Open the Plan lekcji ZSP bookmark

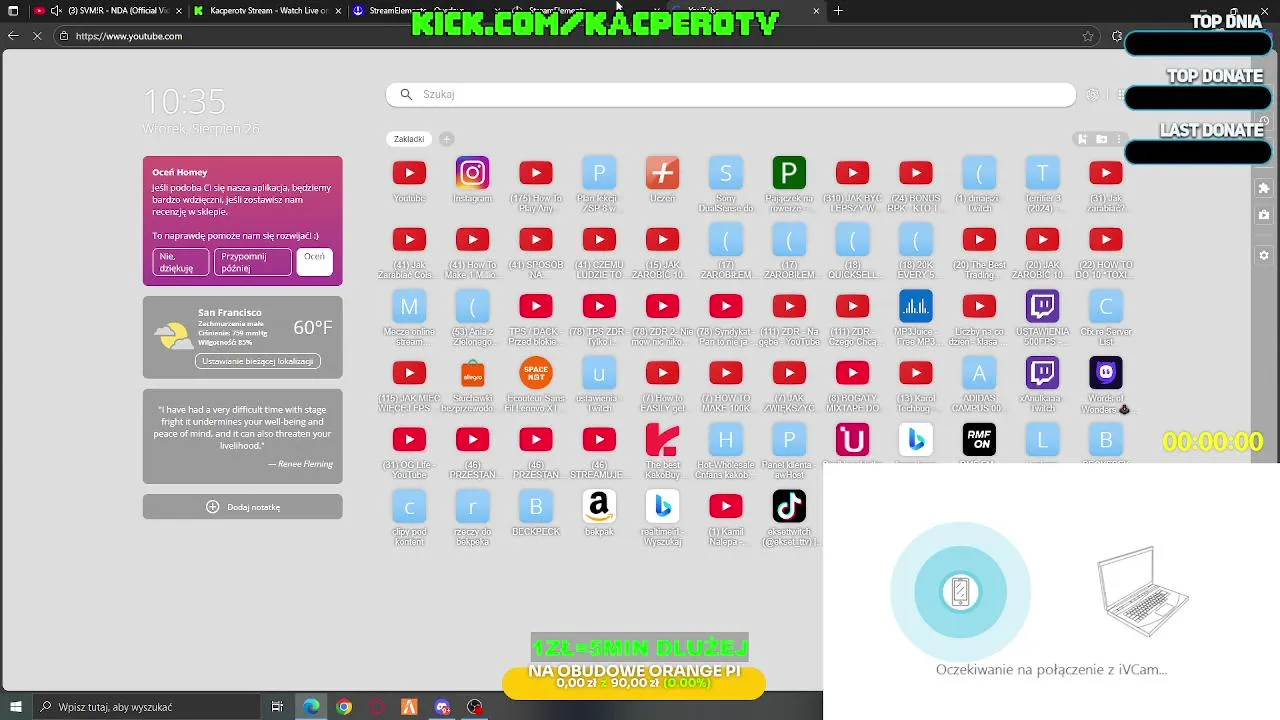[x=599, y=173]
